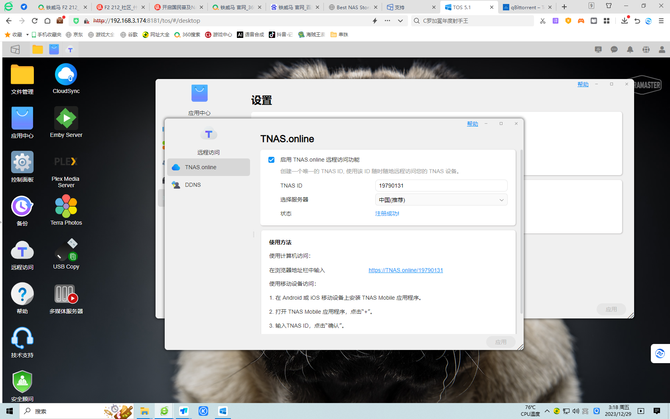This screenshot has height=419, width=670.
Task: Switch to the 支持 browser tab
Action: pos(411,7)
